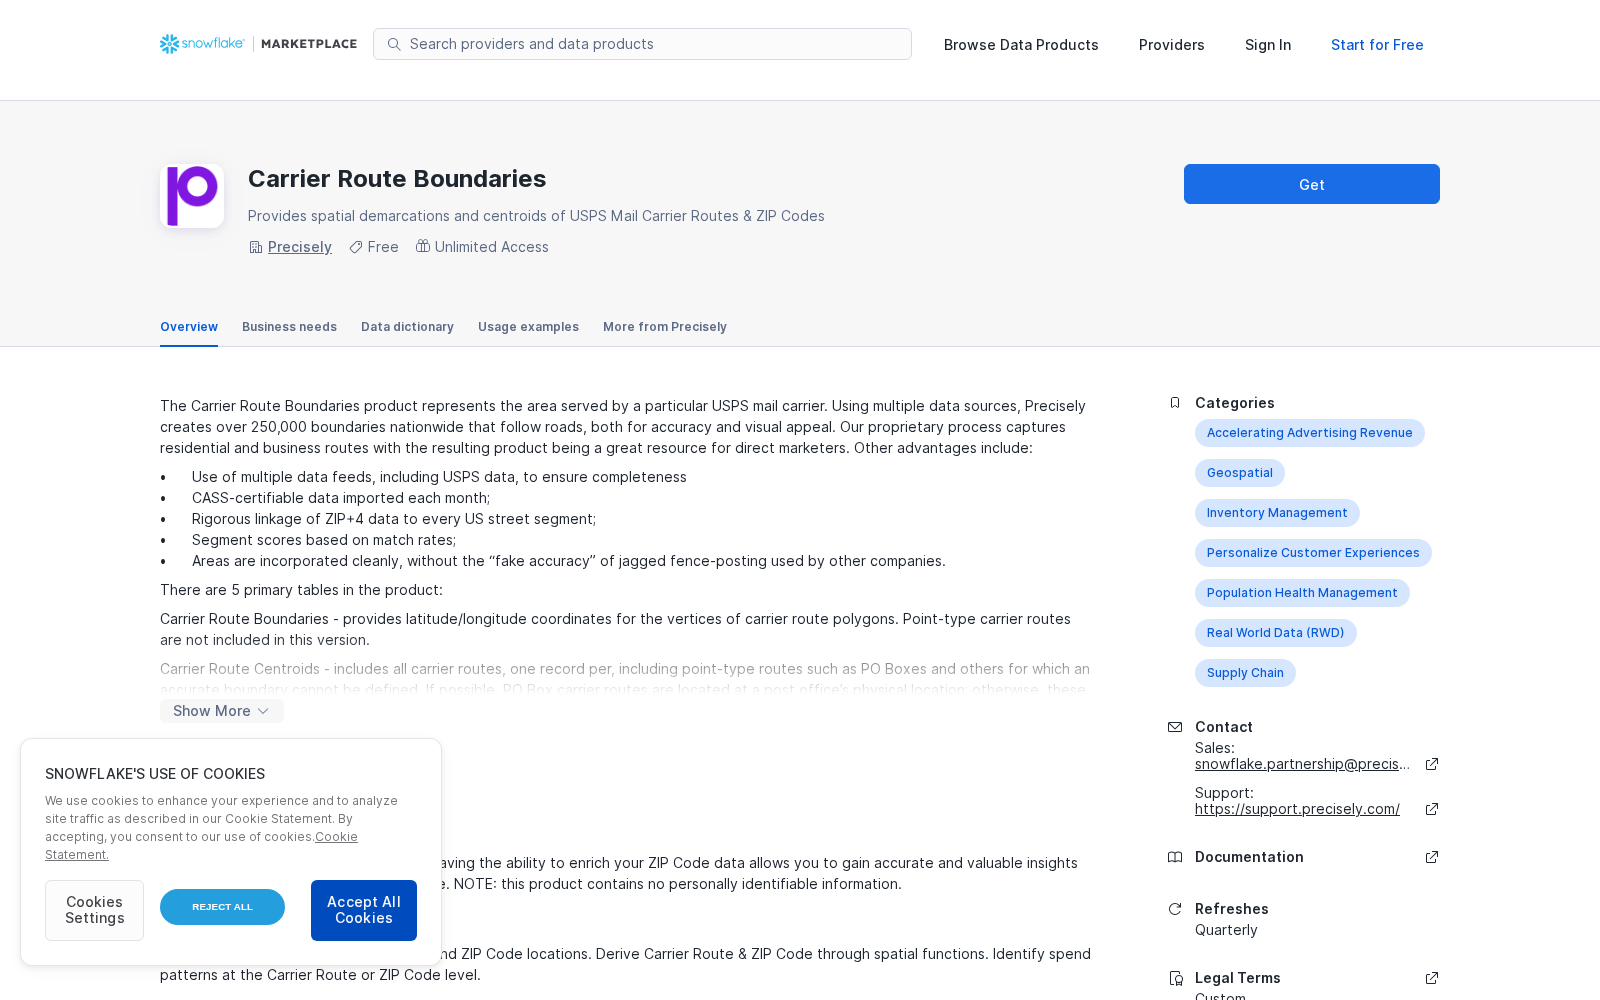The image size is (1600, 1000).
Task: Select the Accelerating Advertising Revenue category tag
Action: (1310, 433)
